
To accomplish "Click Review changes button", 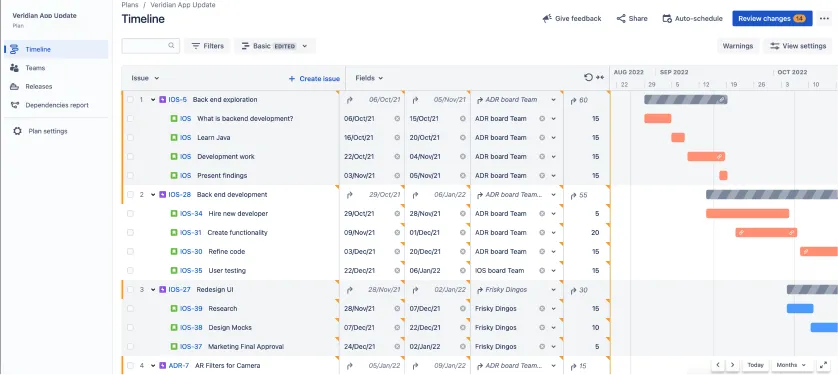I will click(x=772, y=19).
